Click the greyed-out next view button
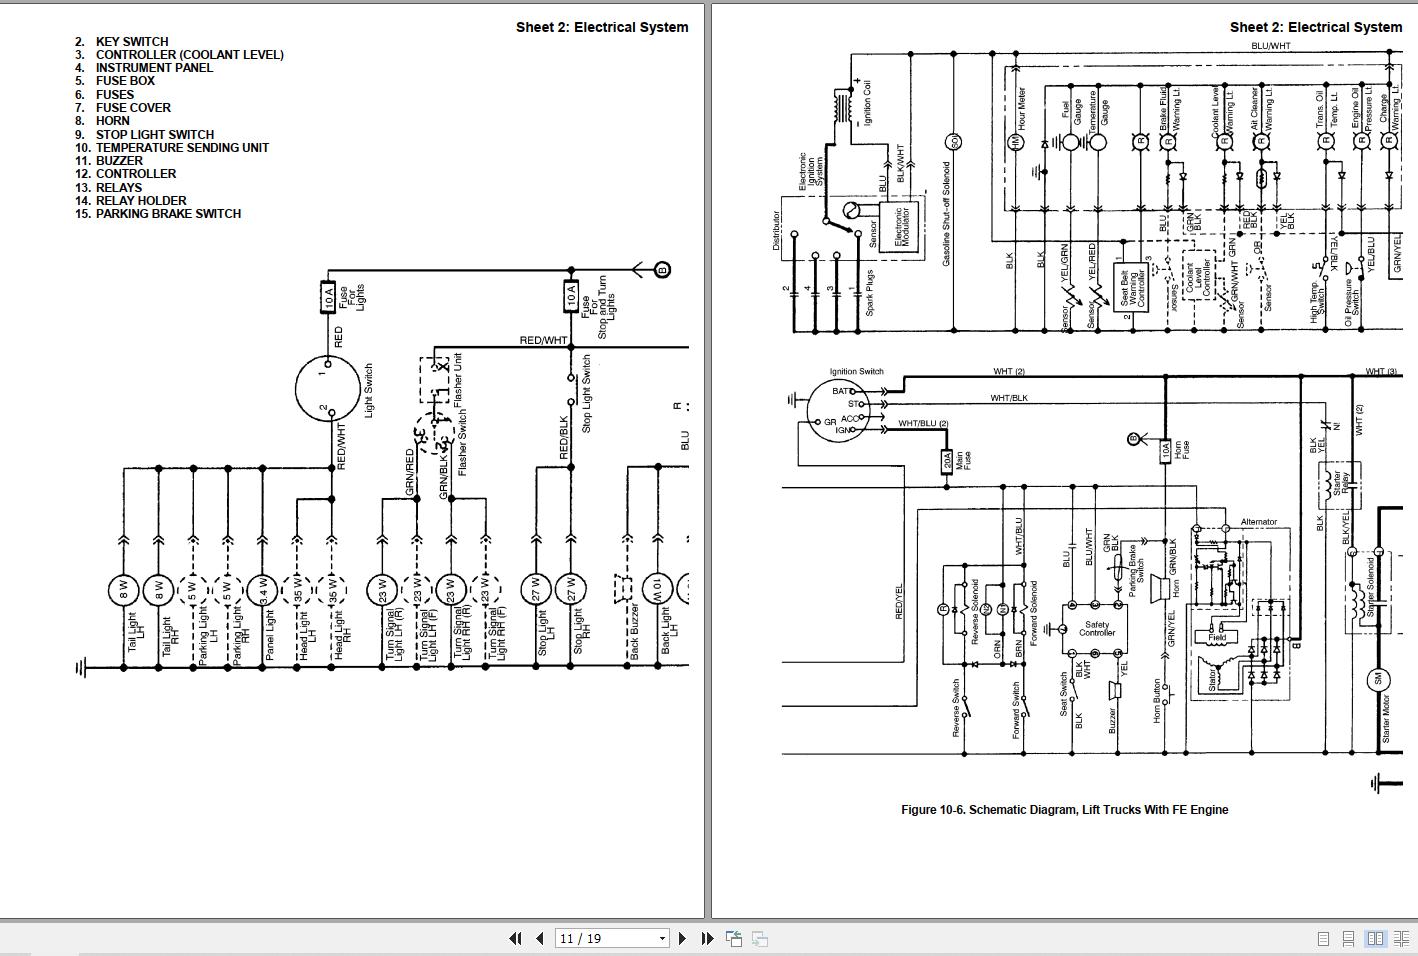 (760, 938)
